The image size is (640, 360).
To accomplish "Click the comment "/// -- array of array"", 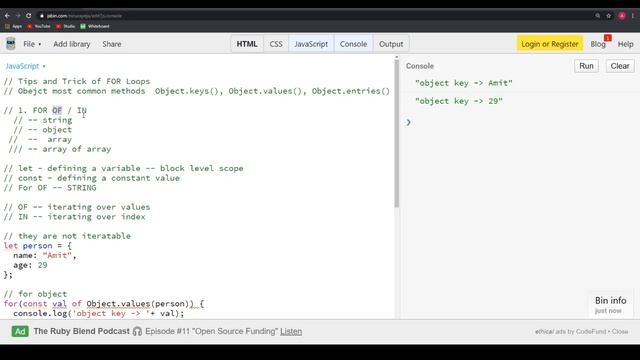I will pos(60,149).
